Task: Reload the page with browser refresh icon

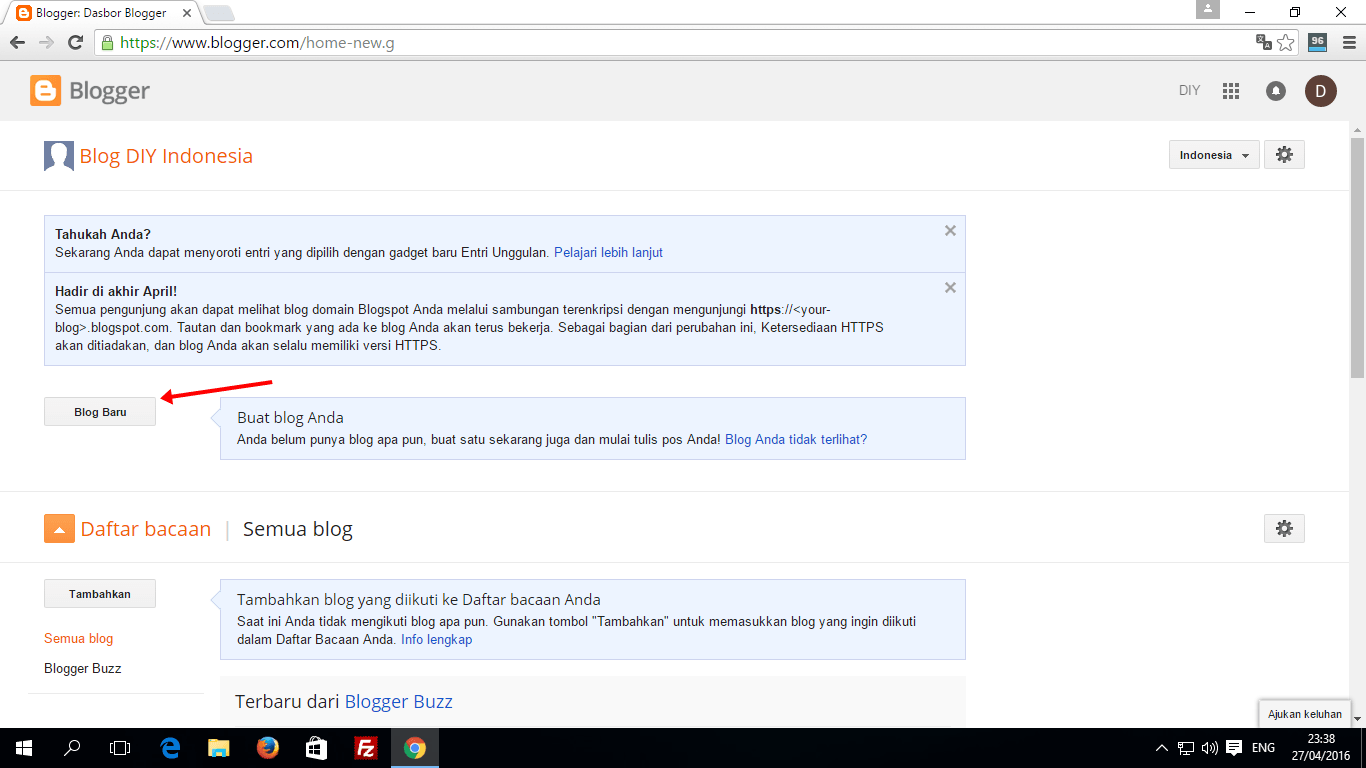Action: [x=75, y=43]
